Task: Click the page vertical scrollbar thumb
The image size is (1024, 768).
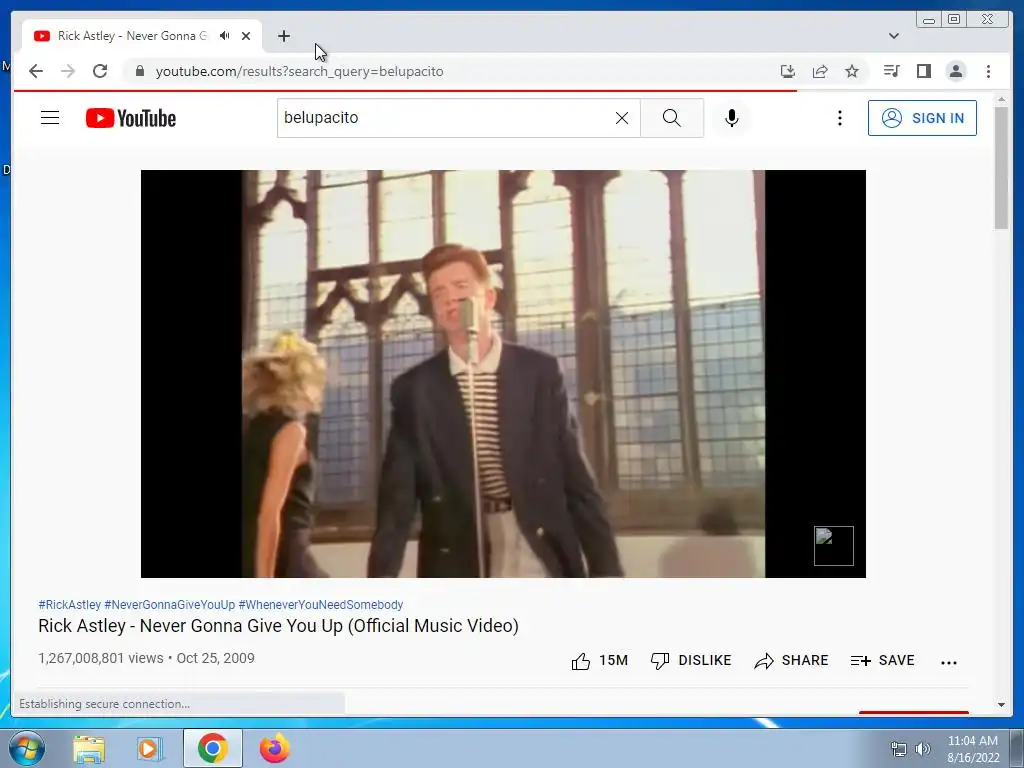Action: [1001, 167]
